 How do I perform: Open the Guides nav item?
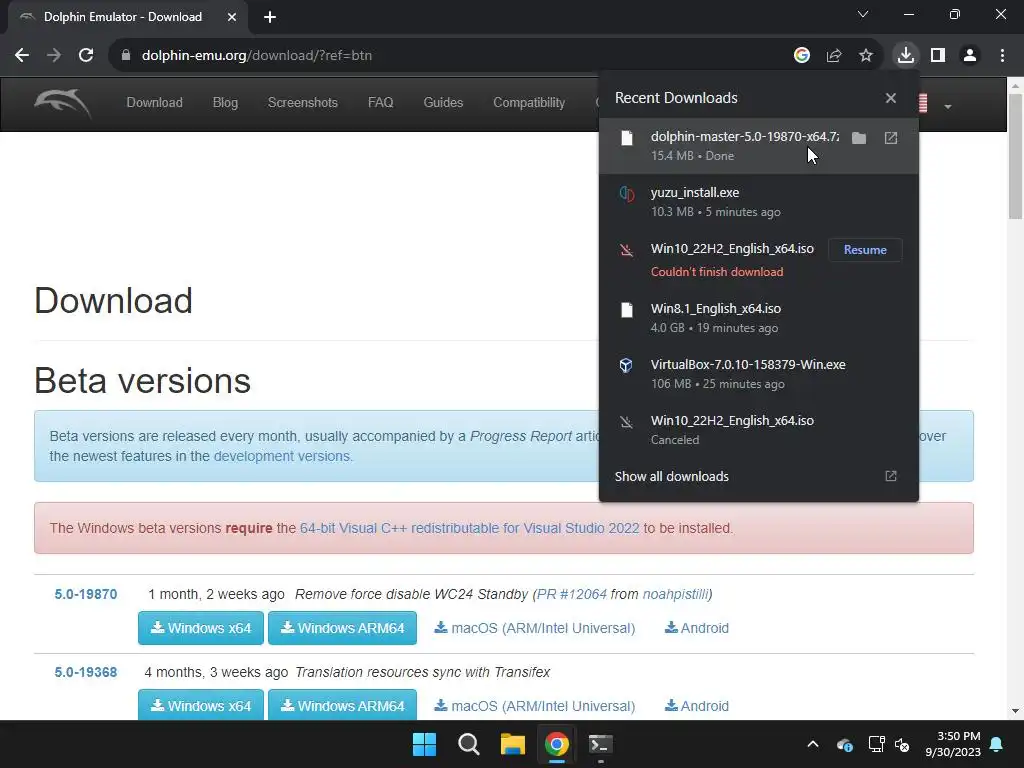[443, 103]
